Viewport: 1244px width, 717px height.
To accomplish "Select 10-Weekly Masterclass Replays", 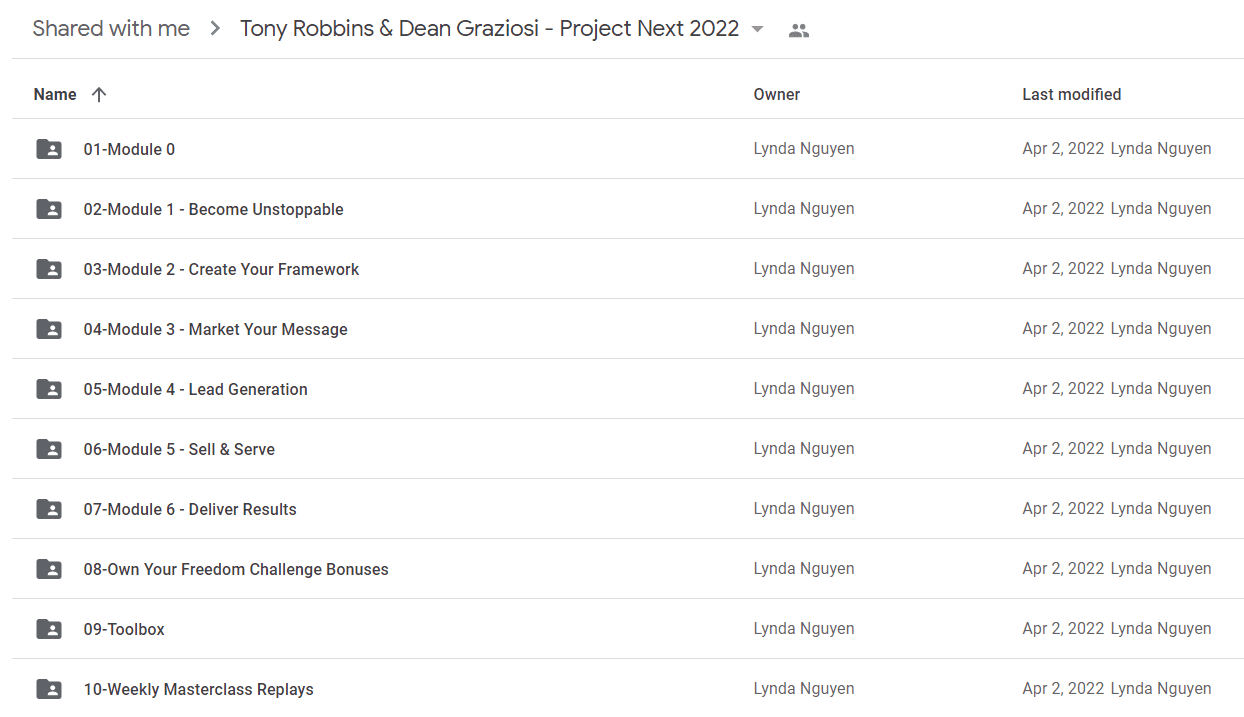I will [x=198, y=689].
